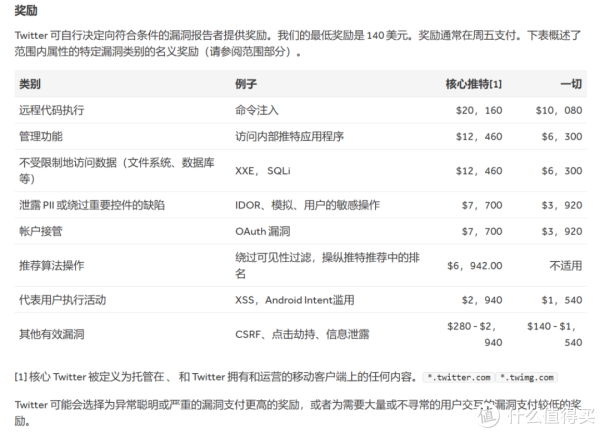Select the 代表用户执行活动 row label
This screenshot has width=600, height=433.
(63, 299)
